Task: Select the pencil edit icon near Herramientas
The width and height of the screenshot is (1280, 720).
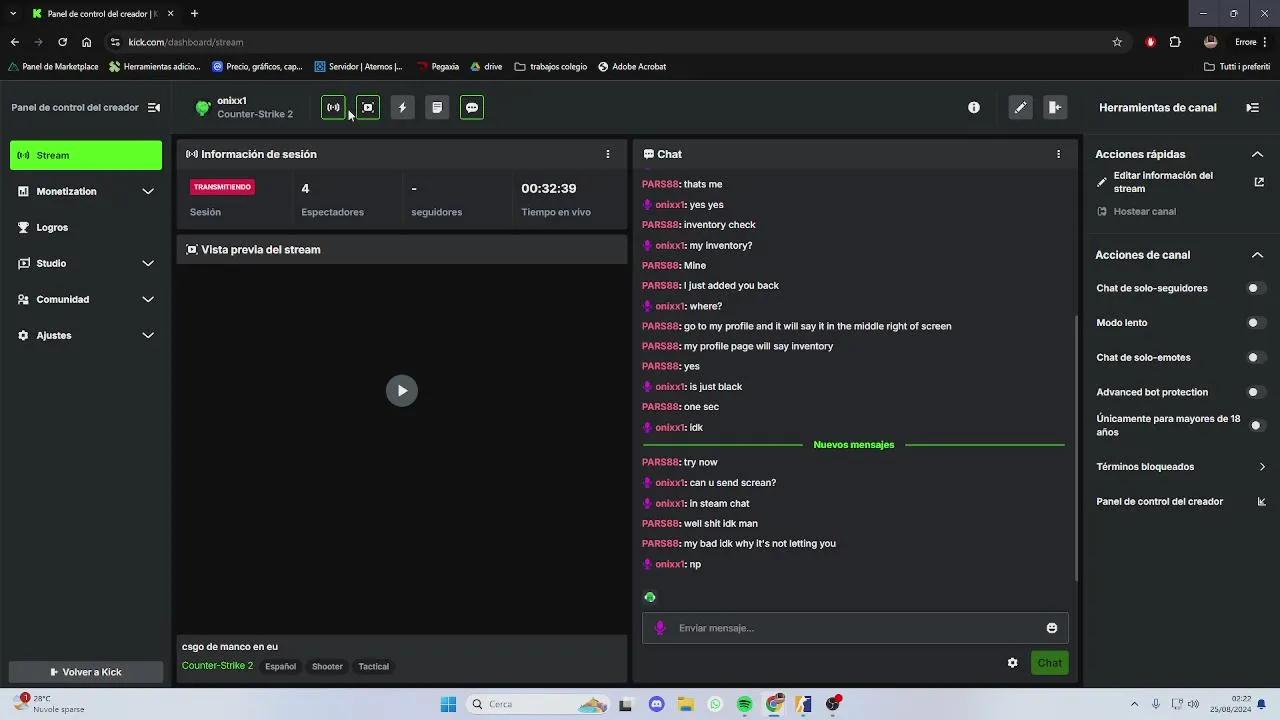Action: click(x=1020, y=107)
